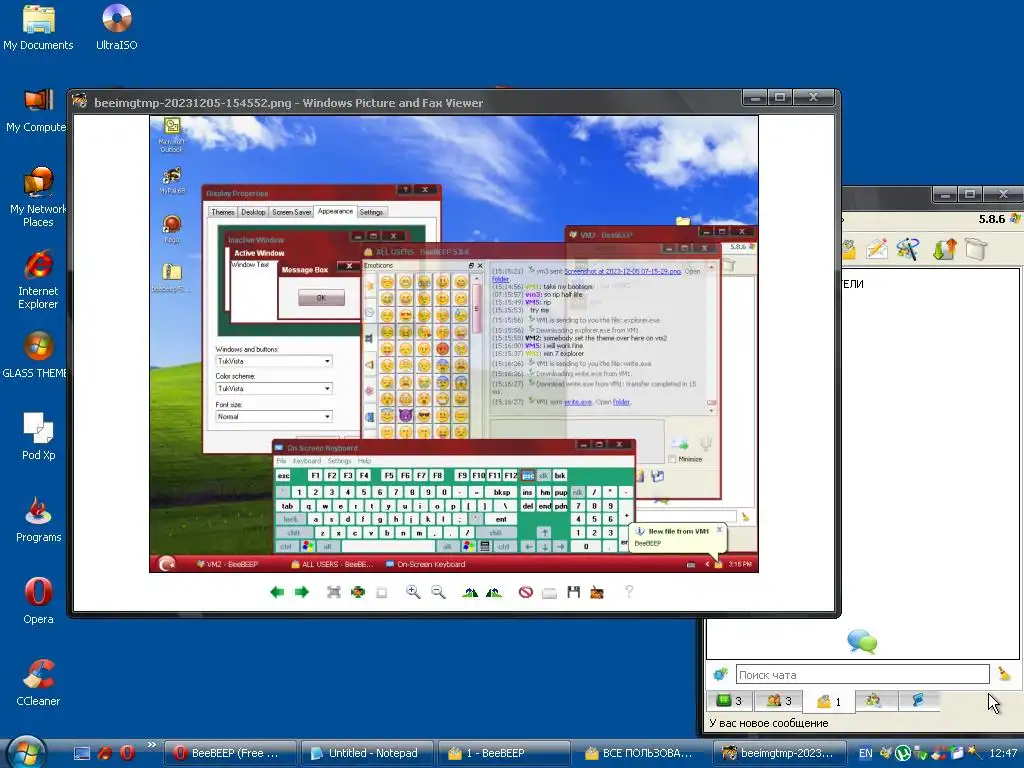1024x768 pixels.
Task: Open Programs desktop icon
Action: (x=39, y=519)
